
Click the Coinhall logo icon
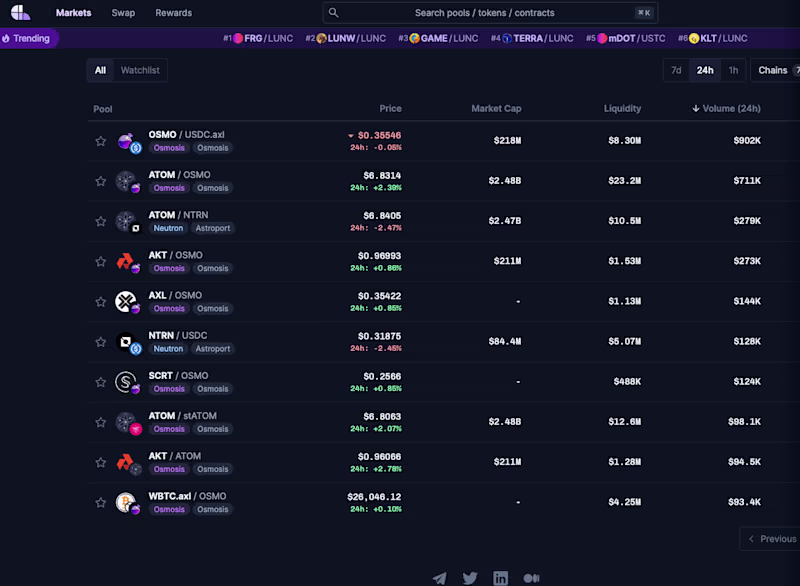tap(20, 12)
